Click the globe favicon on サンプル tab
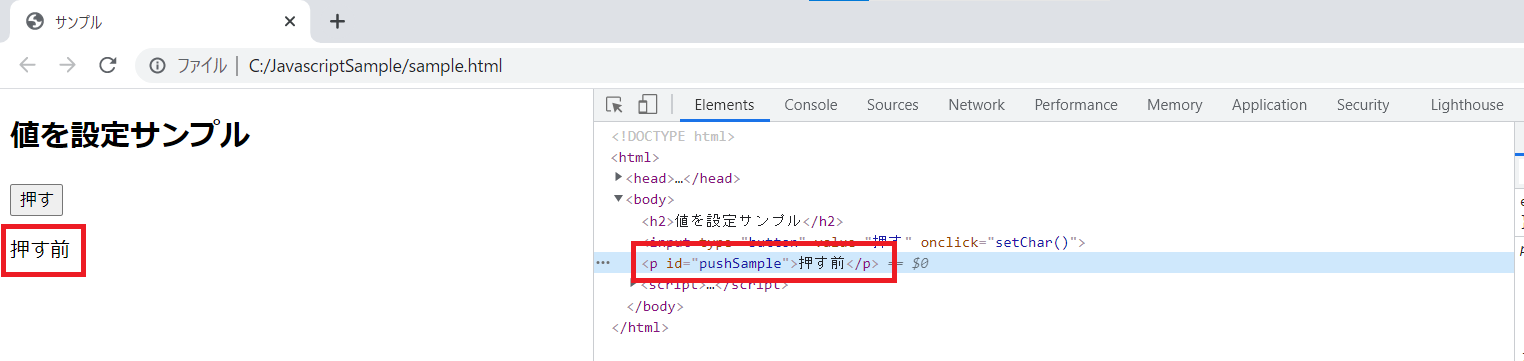The width and height of the screenshot is (1524, 361). [x=35, y=21]
